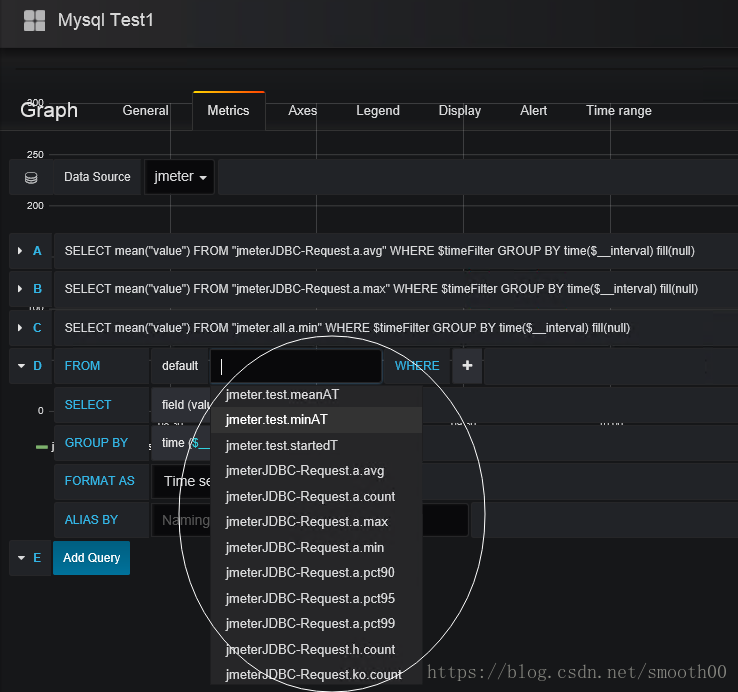Expand query B row
738x692 pixels.
[20, 289]
